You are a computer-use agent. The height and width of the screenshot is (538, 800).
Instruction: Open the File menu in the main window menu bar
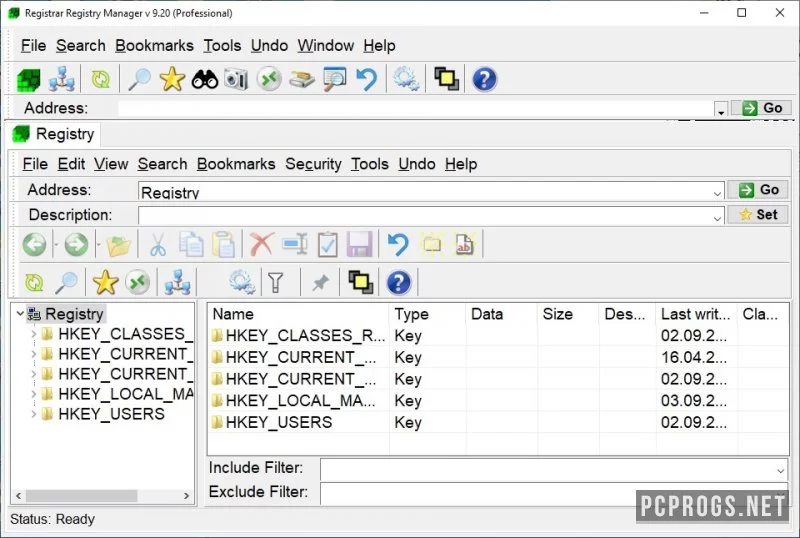click(33, 45)
